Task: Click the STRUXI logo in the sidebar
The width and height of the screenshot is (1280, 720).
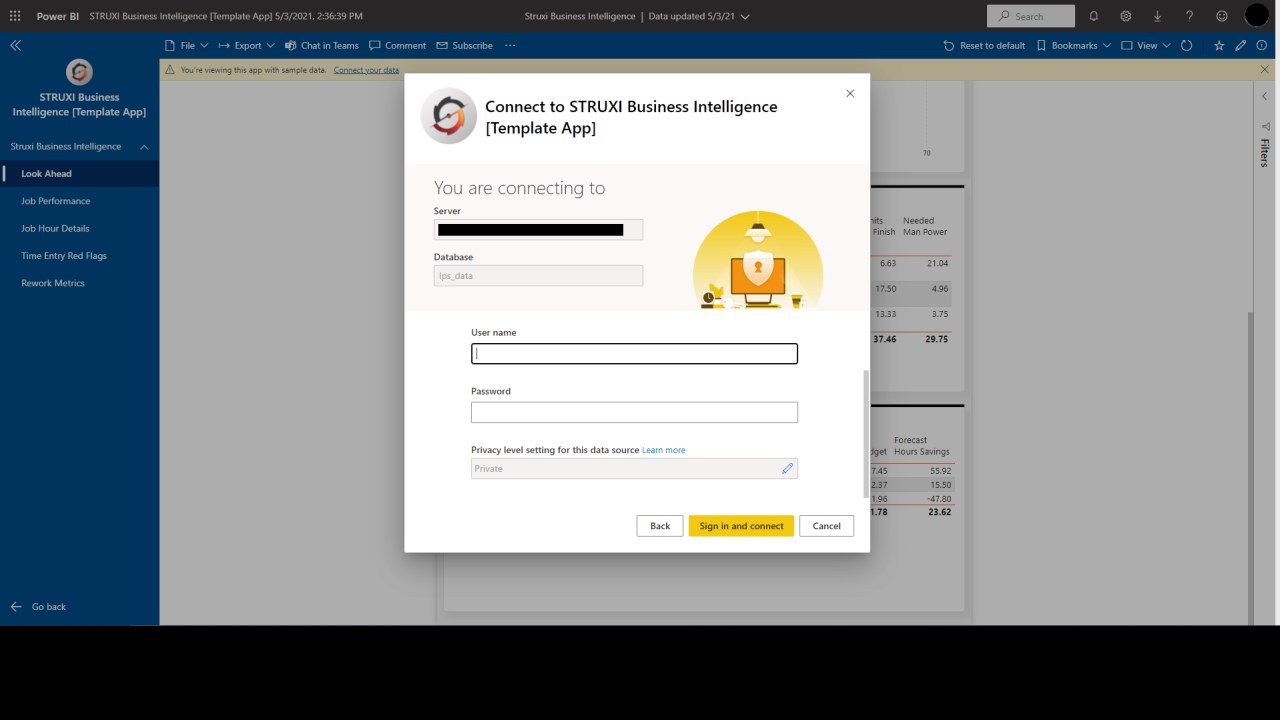Action: (79, 72)
